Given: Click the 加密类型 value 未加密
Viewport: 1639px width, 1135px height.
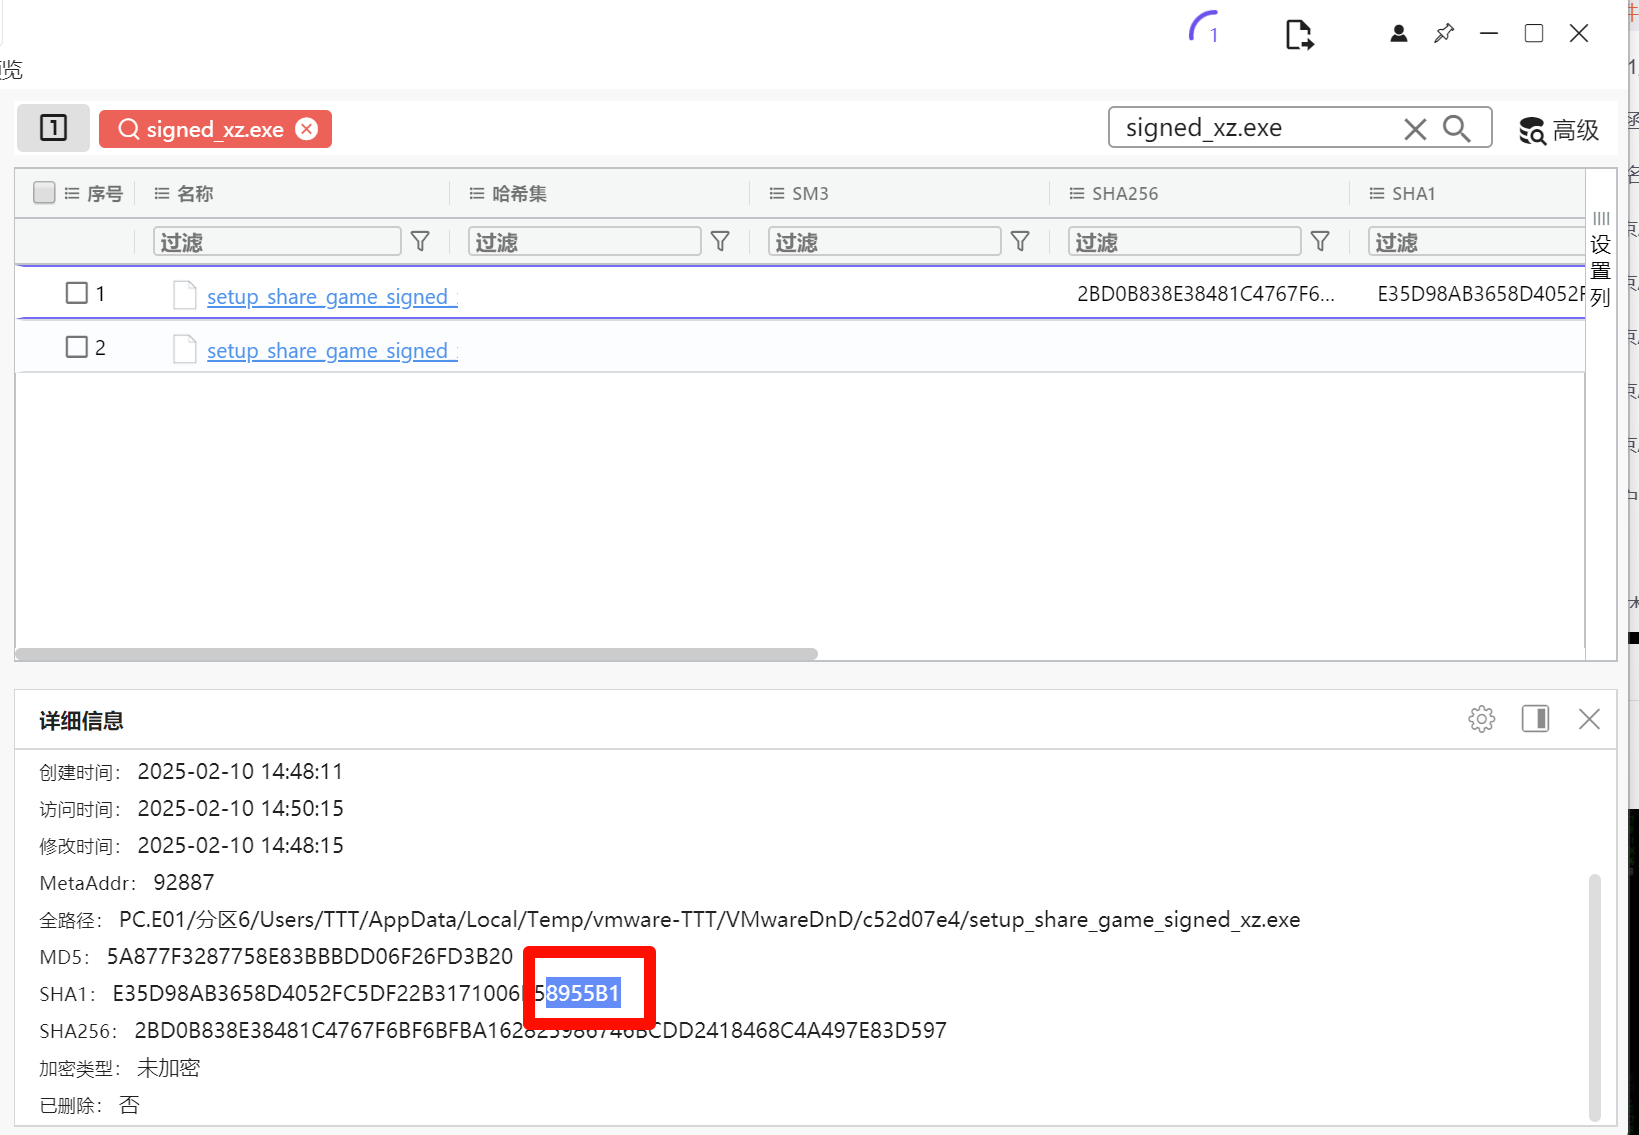Looking at the screenshot, I should [x=168, y=1068].
